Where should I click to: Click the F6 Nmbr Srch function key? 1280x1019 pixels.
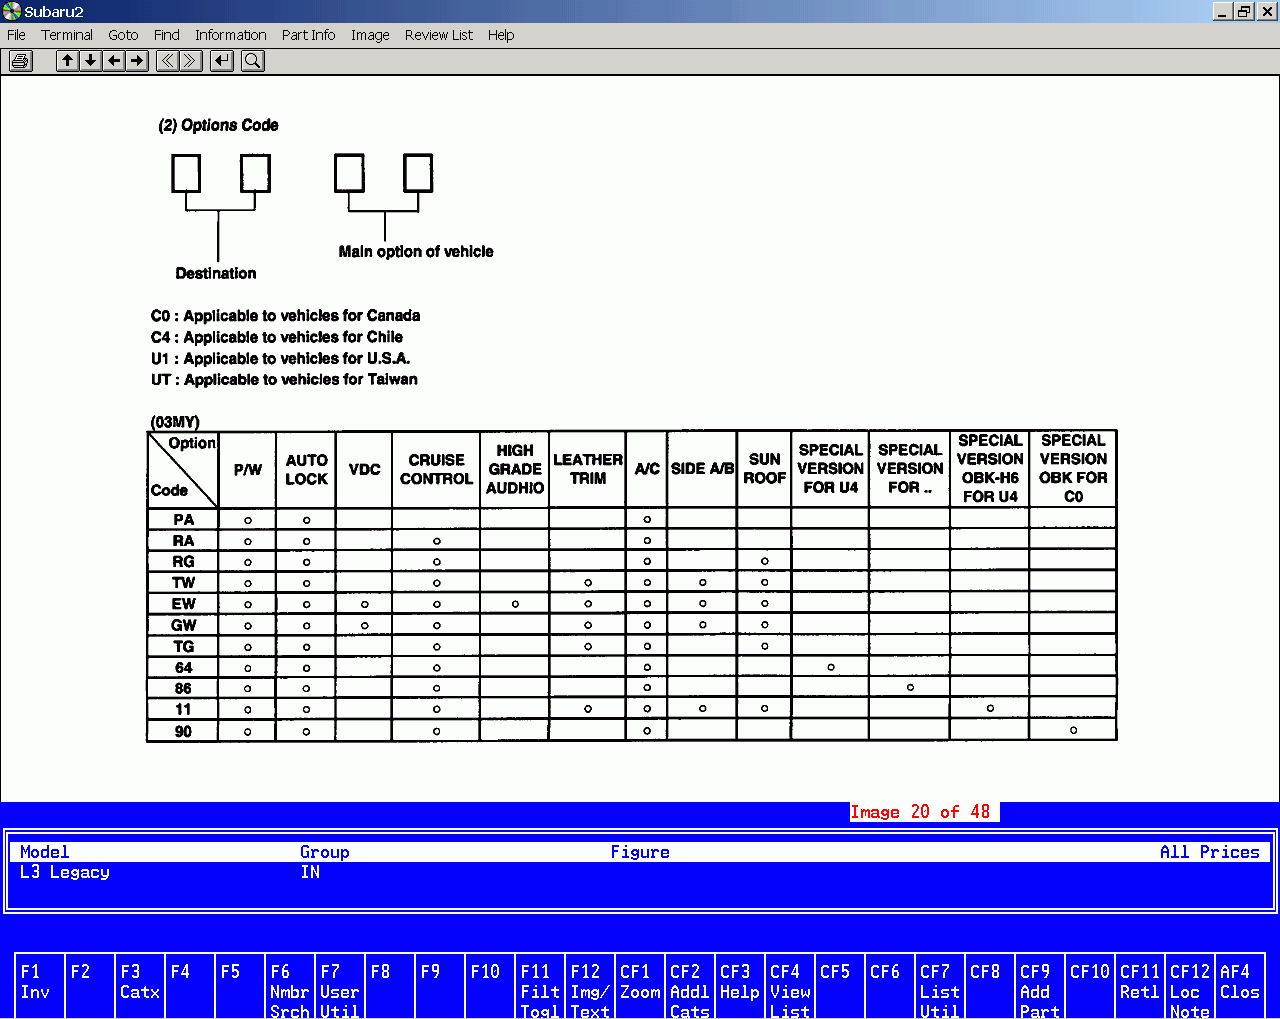290,986
